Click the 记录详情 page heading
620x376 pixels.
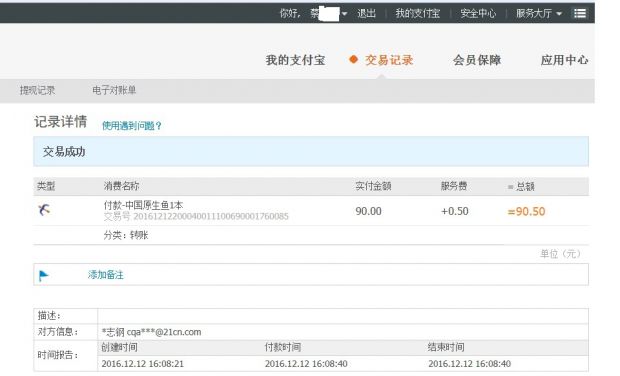(x=60, y=122)
